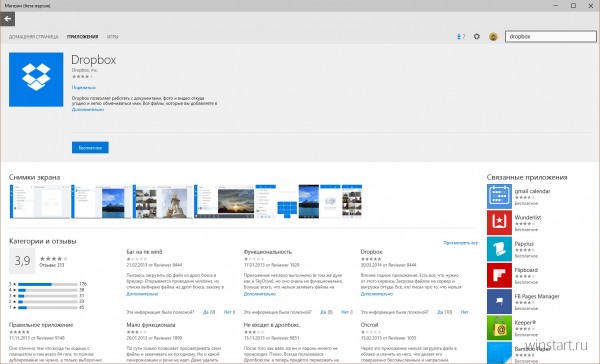This screenshot has height=364, width=600.
Task: Switch to the Приложения tab
Action: coord(82,37)
